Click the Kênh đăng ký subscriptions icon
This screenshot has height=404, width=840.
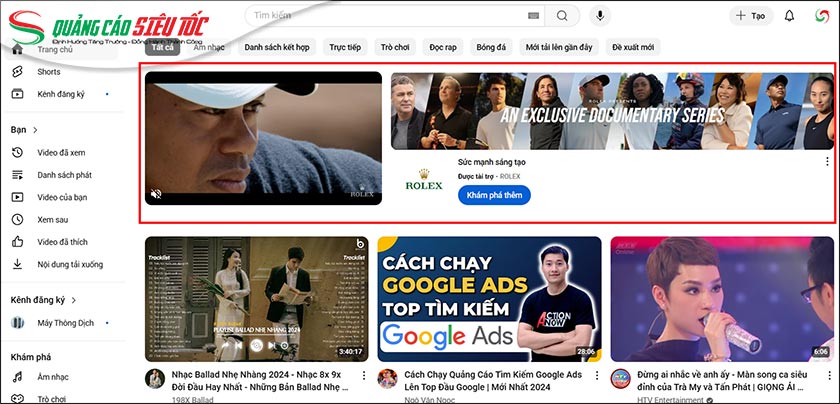pos(17,94)
